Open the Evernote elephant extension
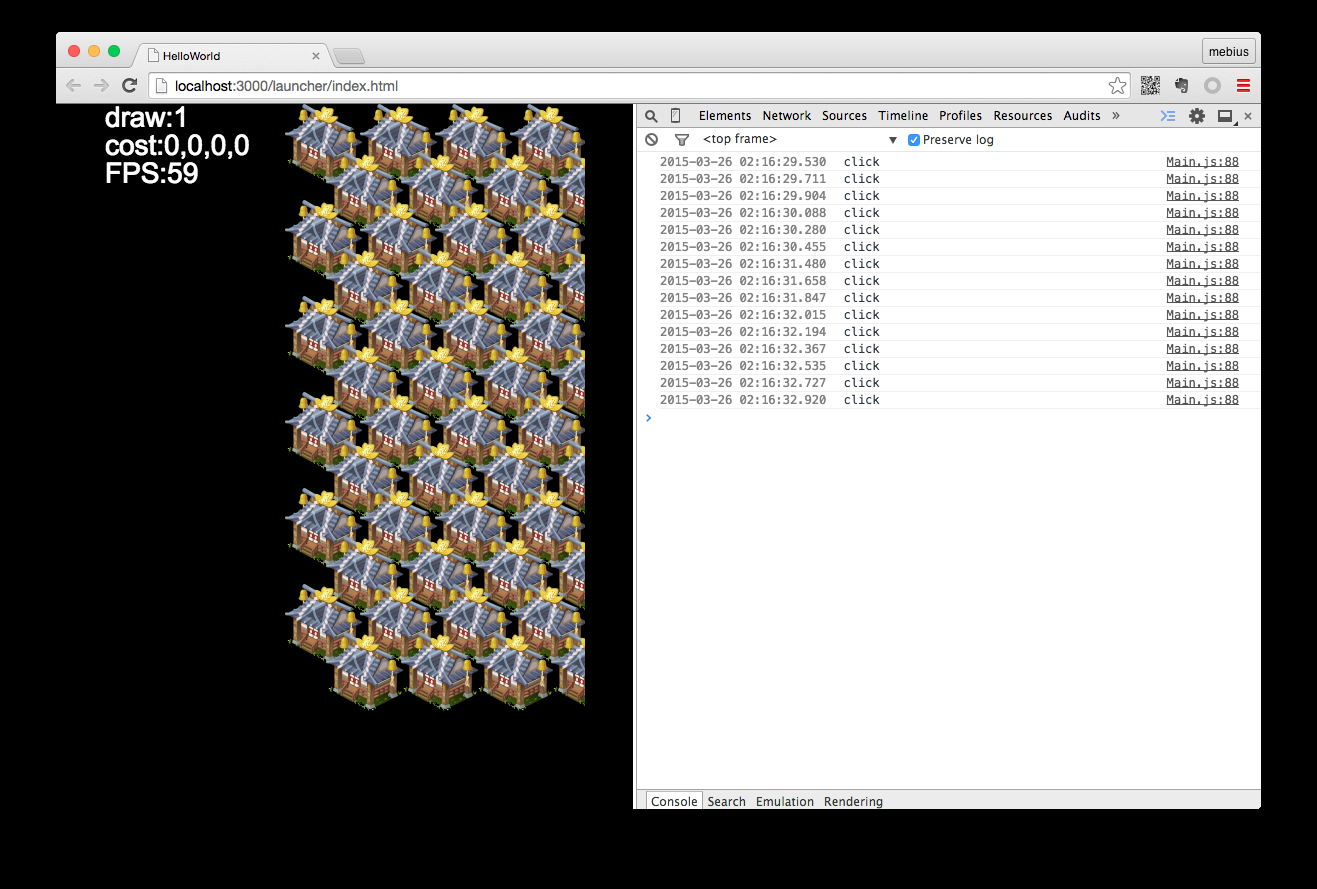 pyautogui.click(x=1181, y=86)
